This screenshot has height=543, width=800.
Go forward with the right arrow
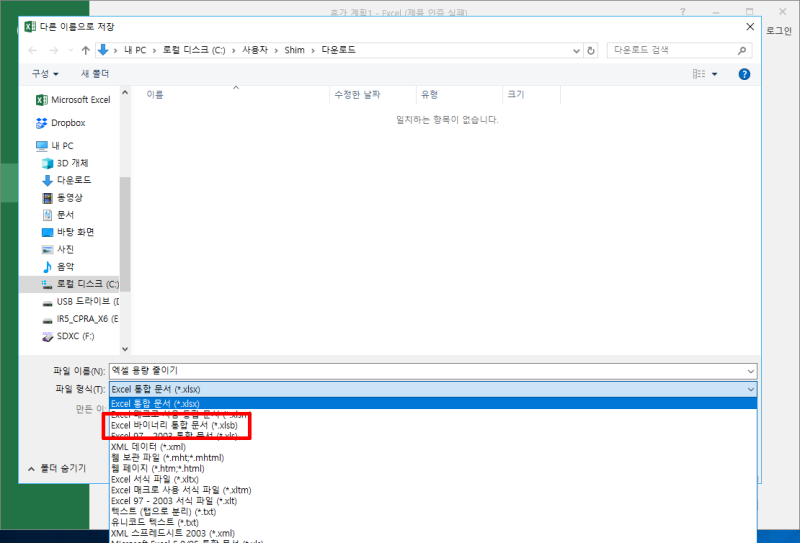tap(54, 50)
